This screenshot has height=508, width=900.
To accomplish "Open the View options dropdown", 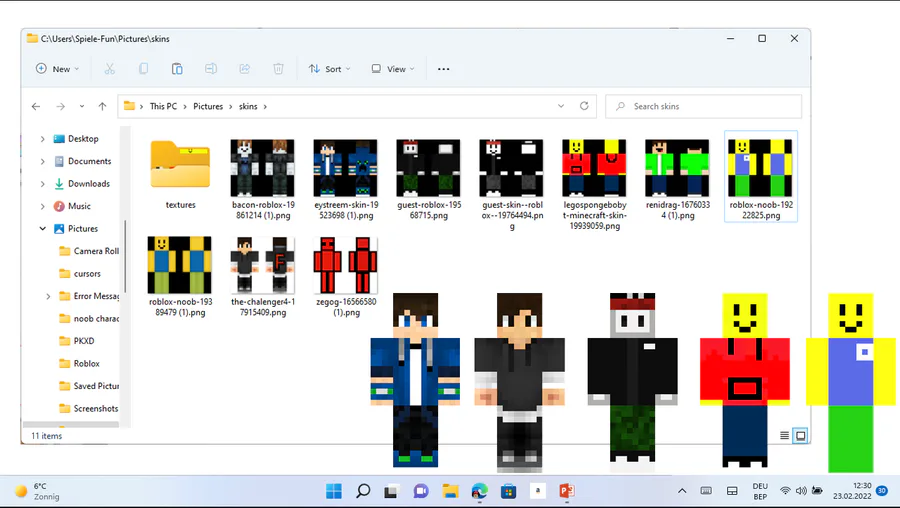I will click(x=393, y=69).
